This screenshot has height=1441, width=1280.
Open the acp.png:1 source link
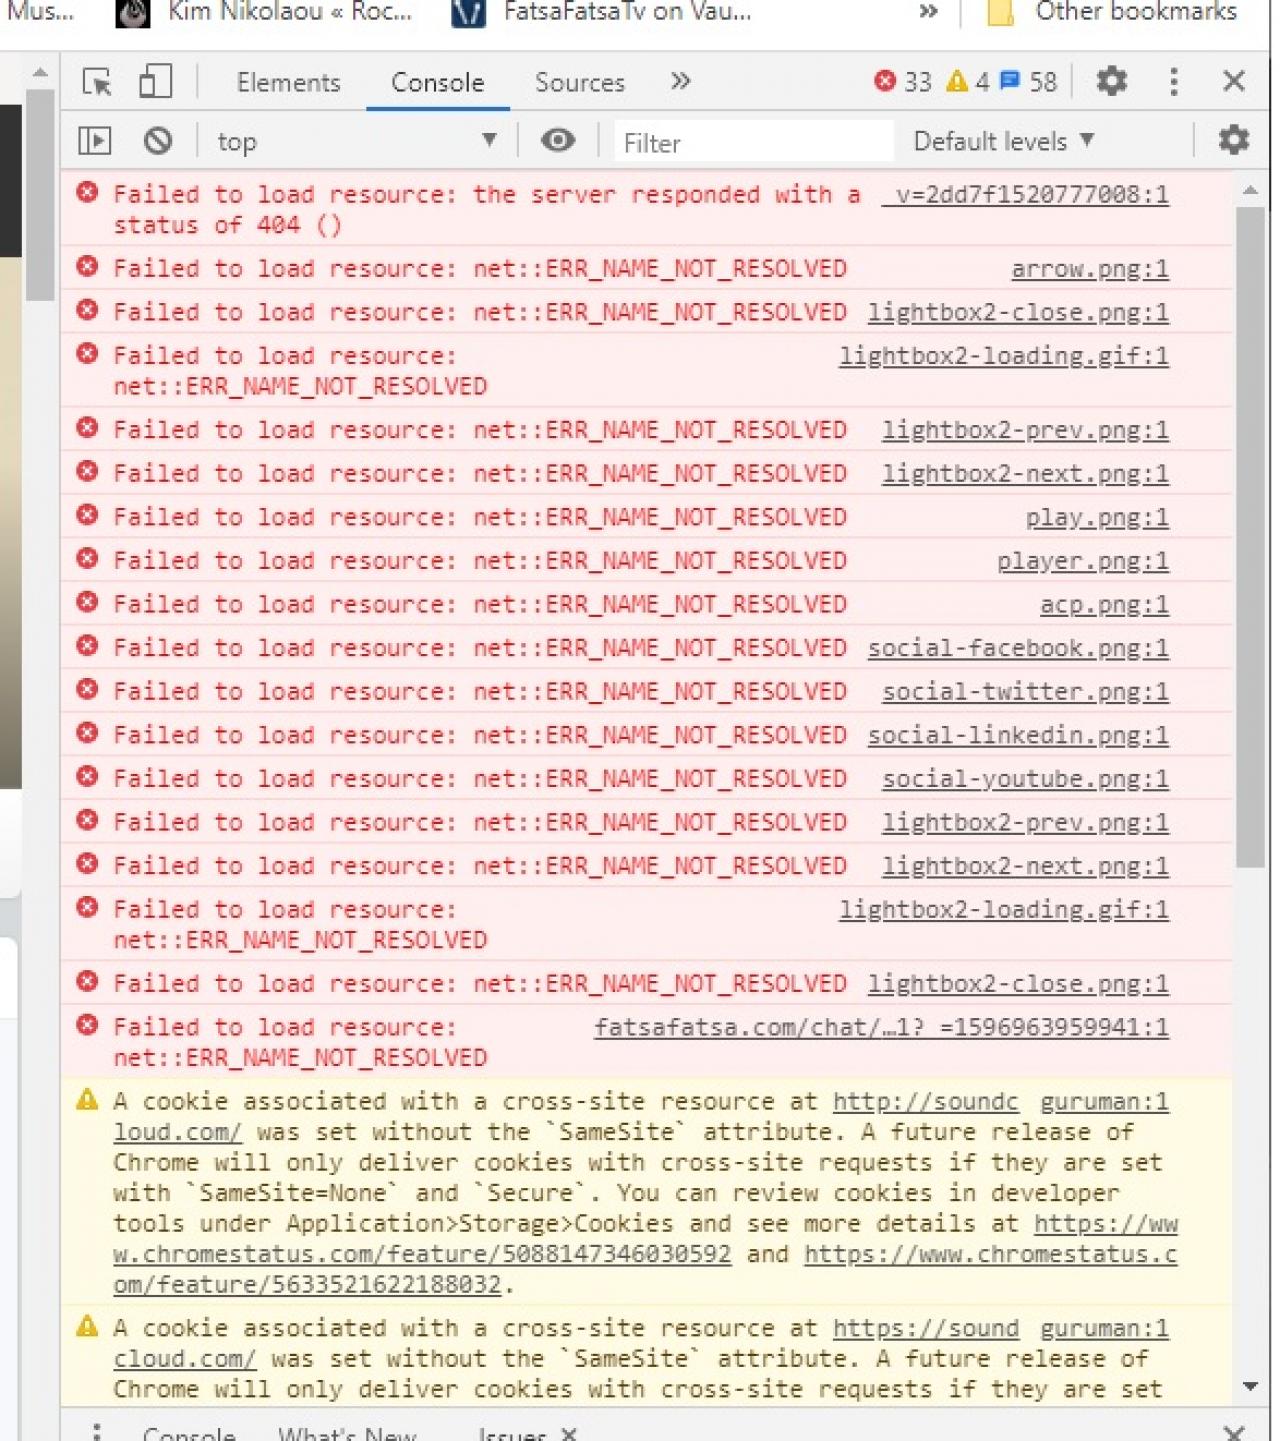tap(1104, 605)
